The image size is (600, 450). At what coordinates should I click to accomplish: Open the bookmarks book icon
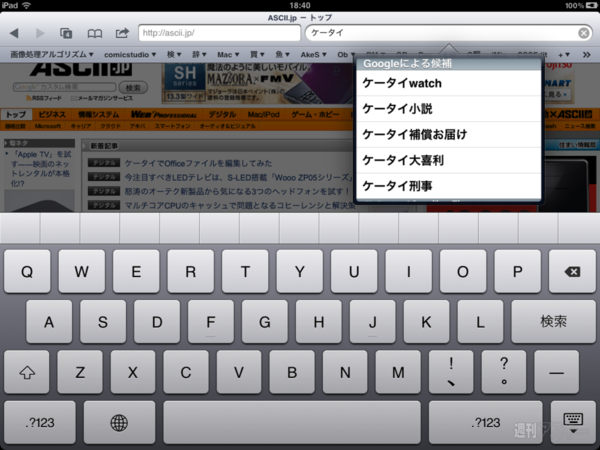click(x=95, y=34)
